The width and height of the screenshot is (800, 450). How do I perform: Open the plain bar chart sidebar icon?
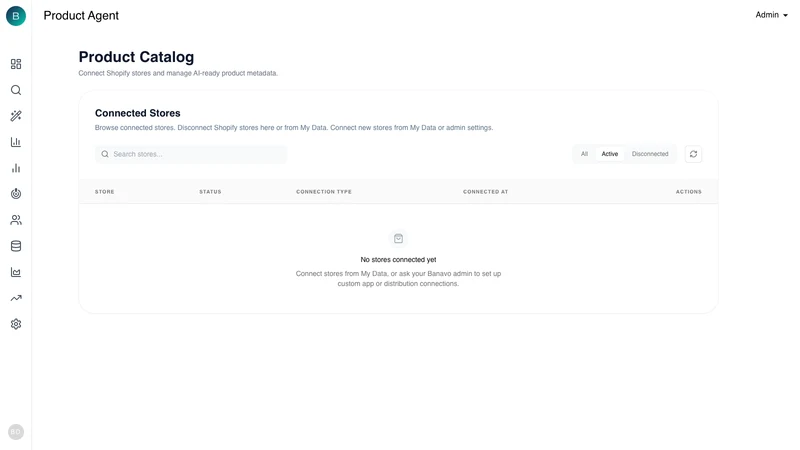tap(16, 168)
